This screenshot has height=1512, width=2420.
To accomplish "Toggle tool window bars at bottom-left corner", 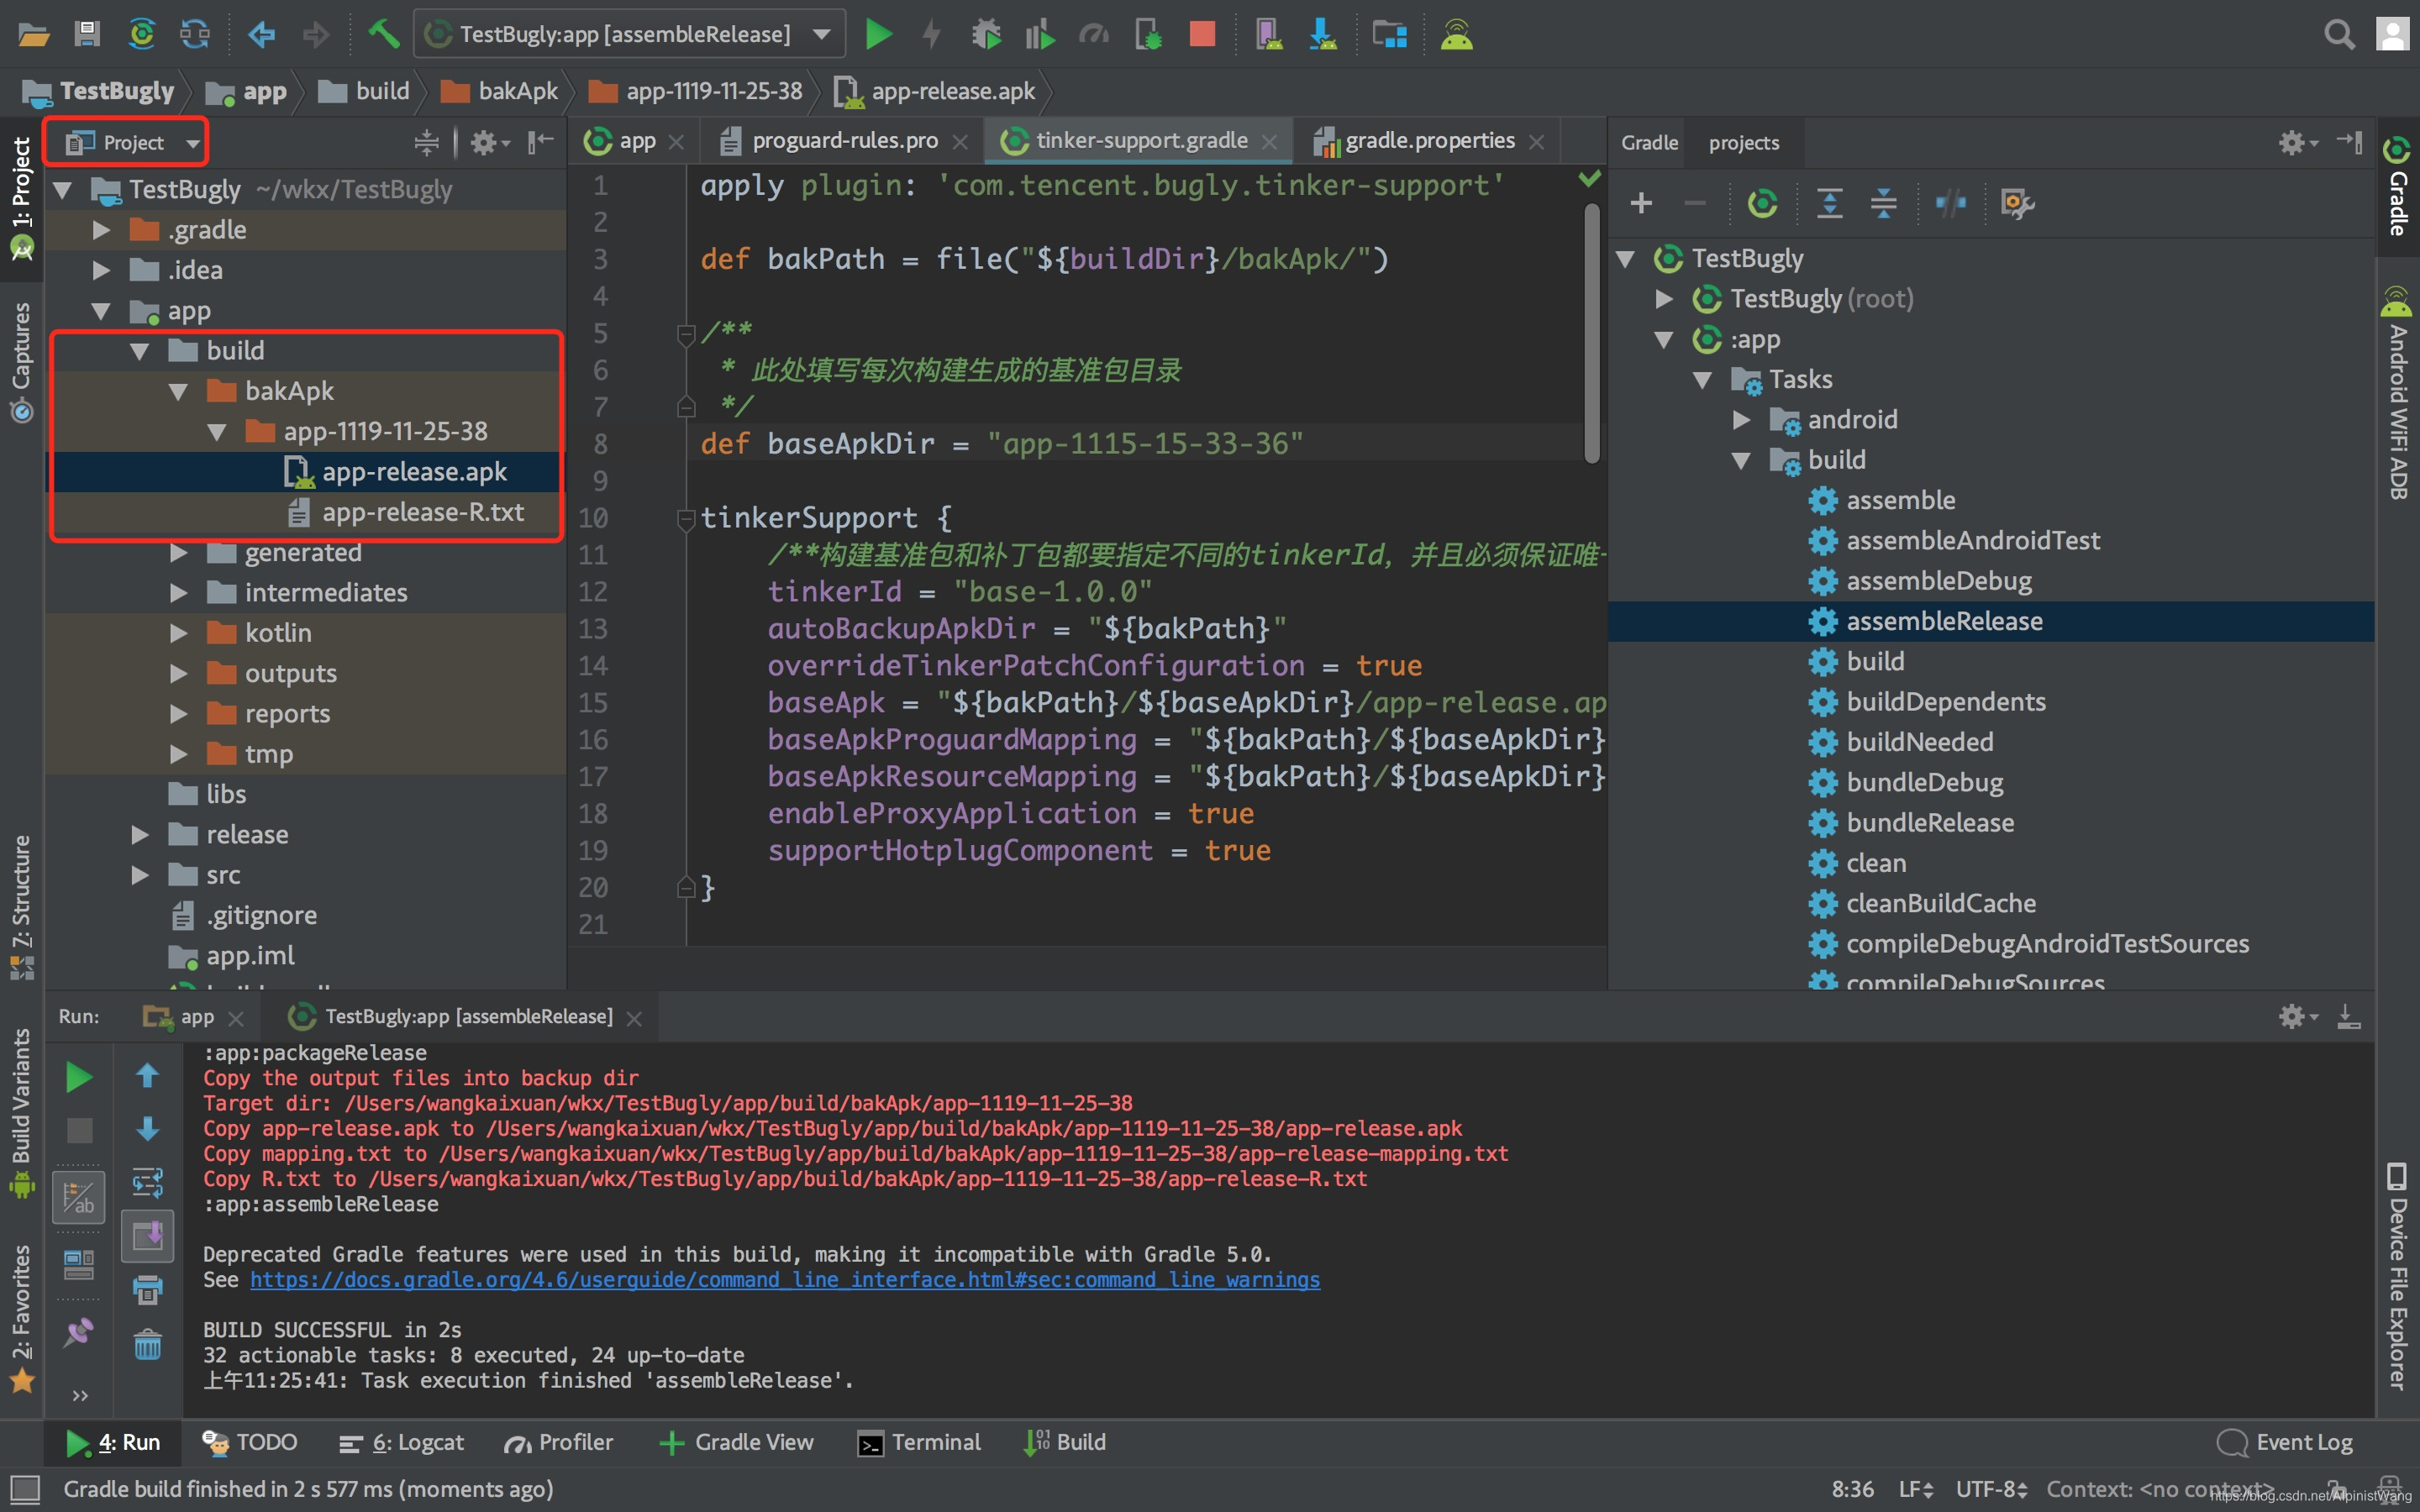I will pyautogui.click(x=24, y=1489).
